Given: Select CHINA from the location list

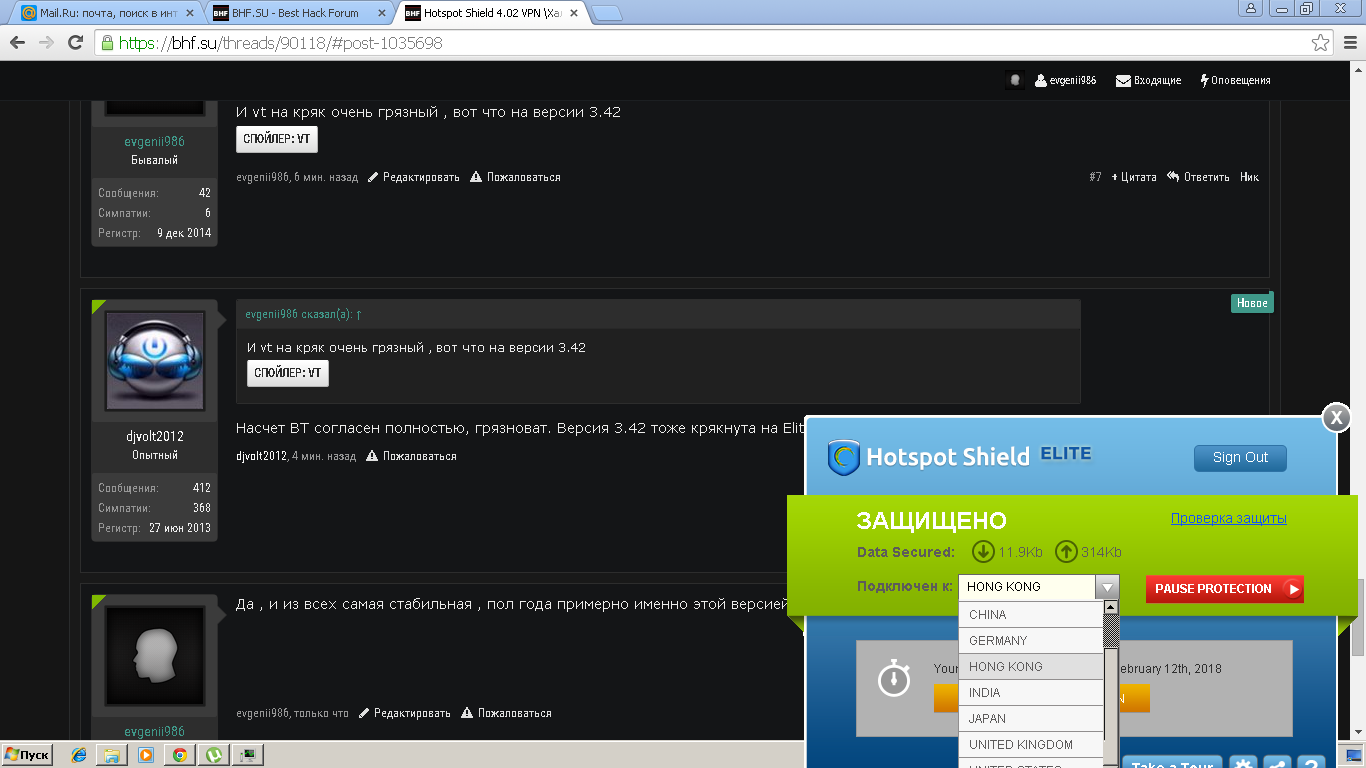Looking at the screenshot, I should [1030, 615].
